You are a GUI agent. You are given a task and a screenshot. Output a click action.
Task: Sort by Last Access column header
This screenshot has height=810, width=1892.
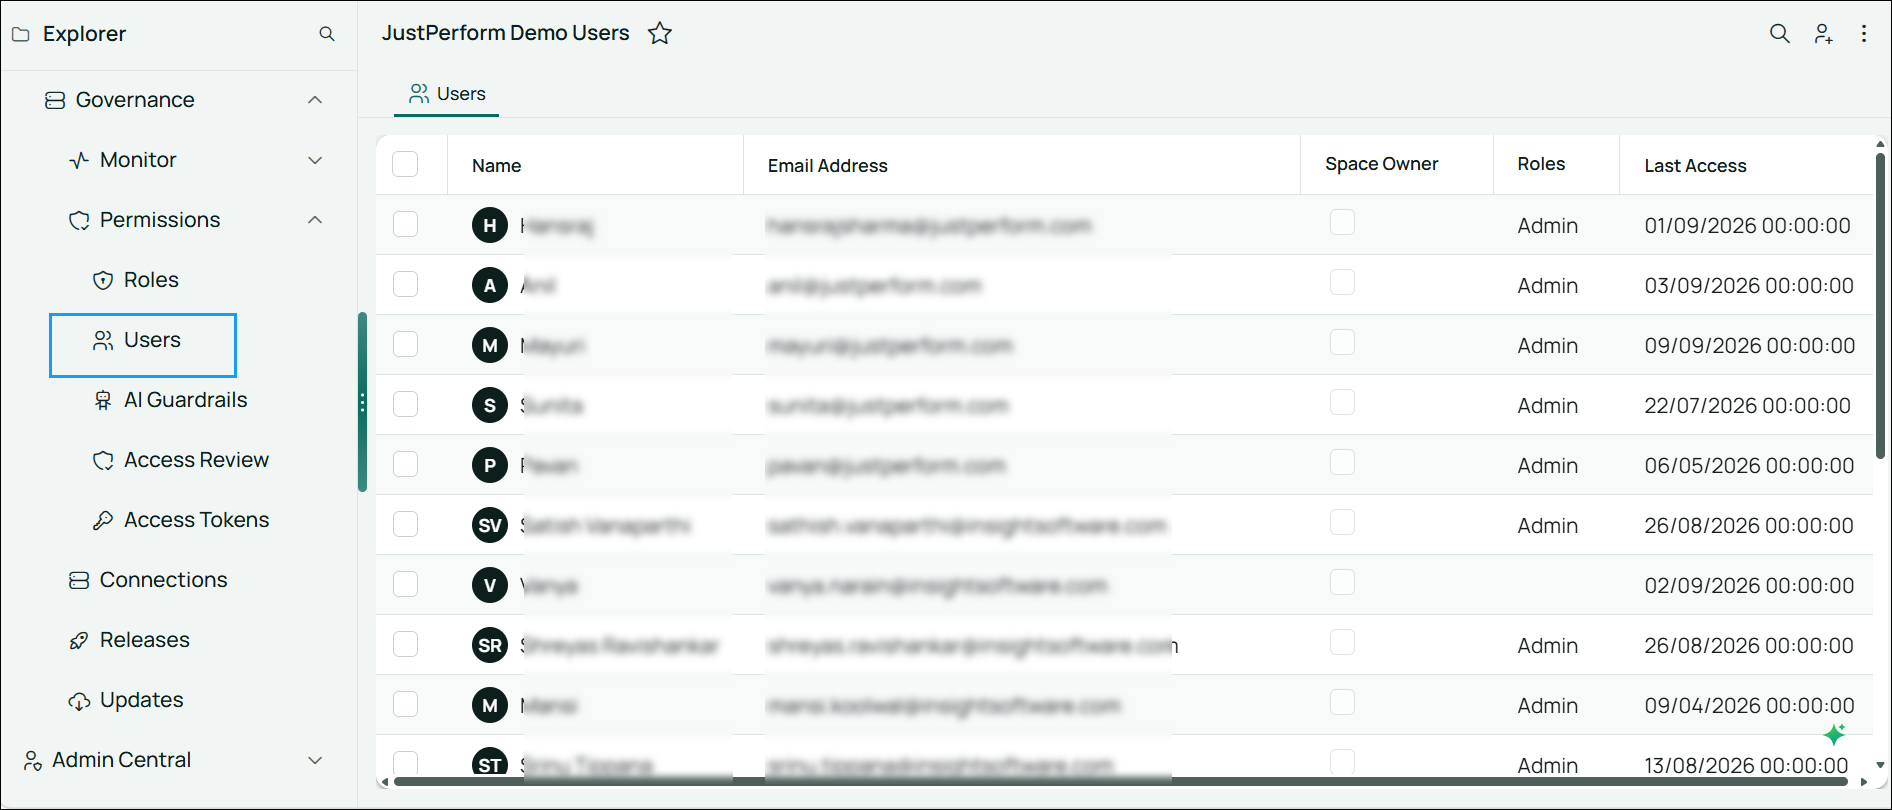point(1695,166)
